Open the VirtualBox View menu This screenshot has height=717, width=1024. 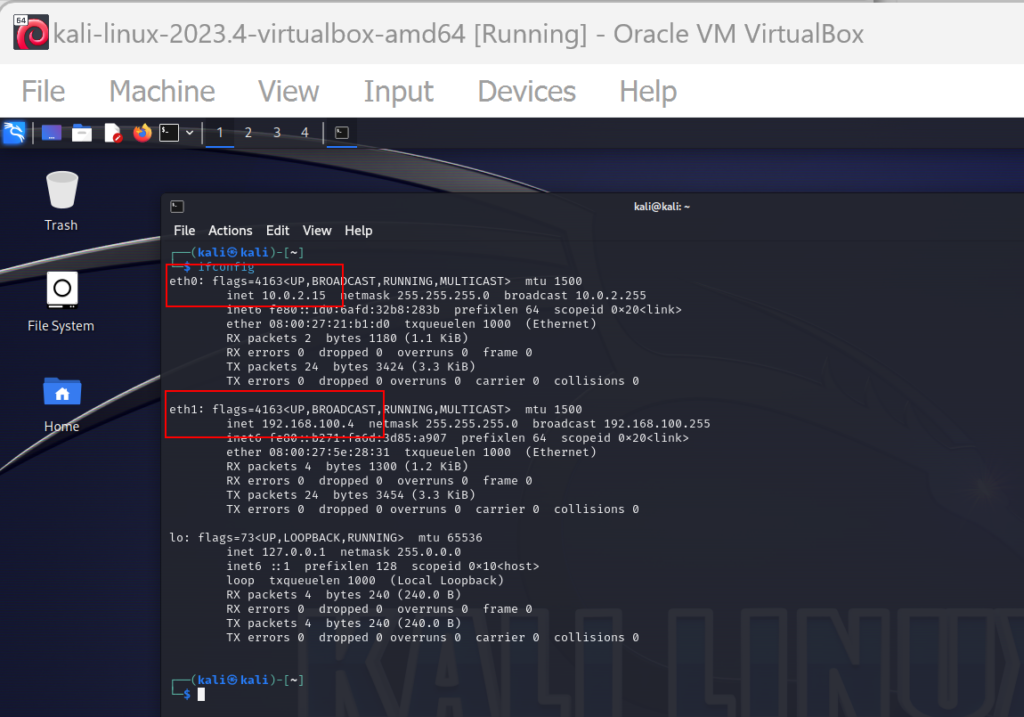pyautogui.click(x=289, y=91)
